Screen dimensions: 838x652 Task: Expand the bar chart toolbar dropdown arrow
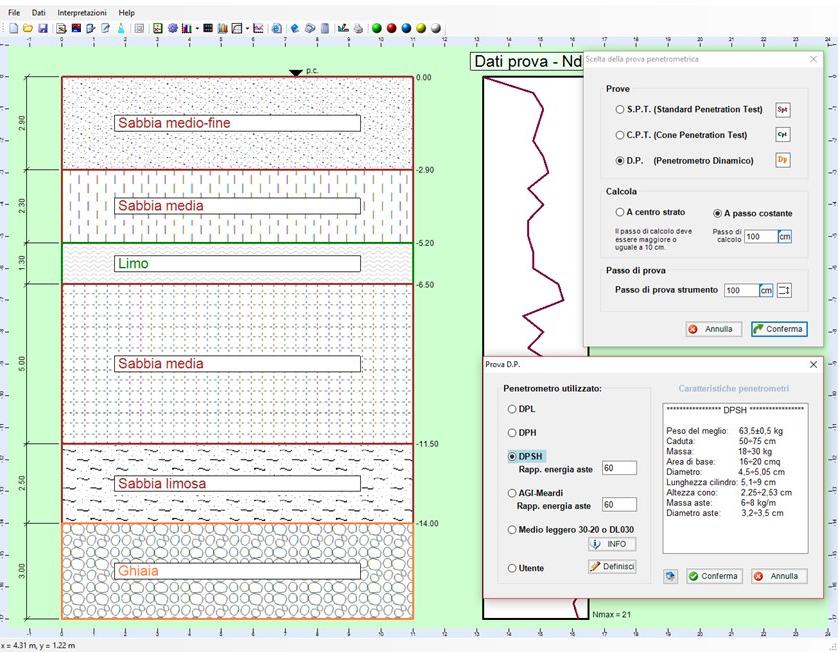pos(197,28)
